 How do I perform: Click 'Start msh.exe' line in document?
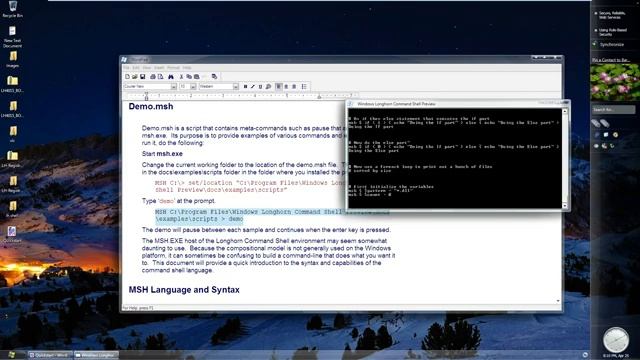click(162, 154)
